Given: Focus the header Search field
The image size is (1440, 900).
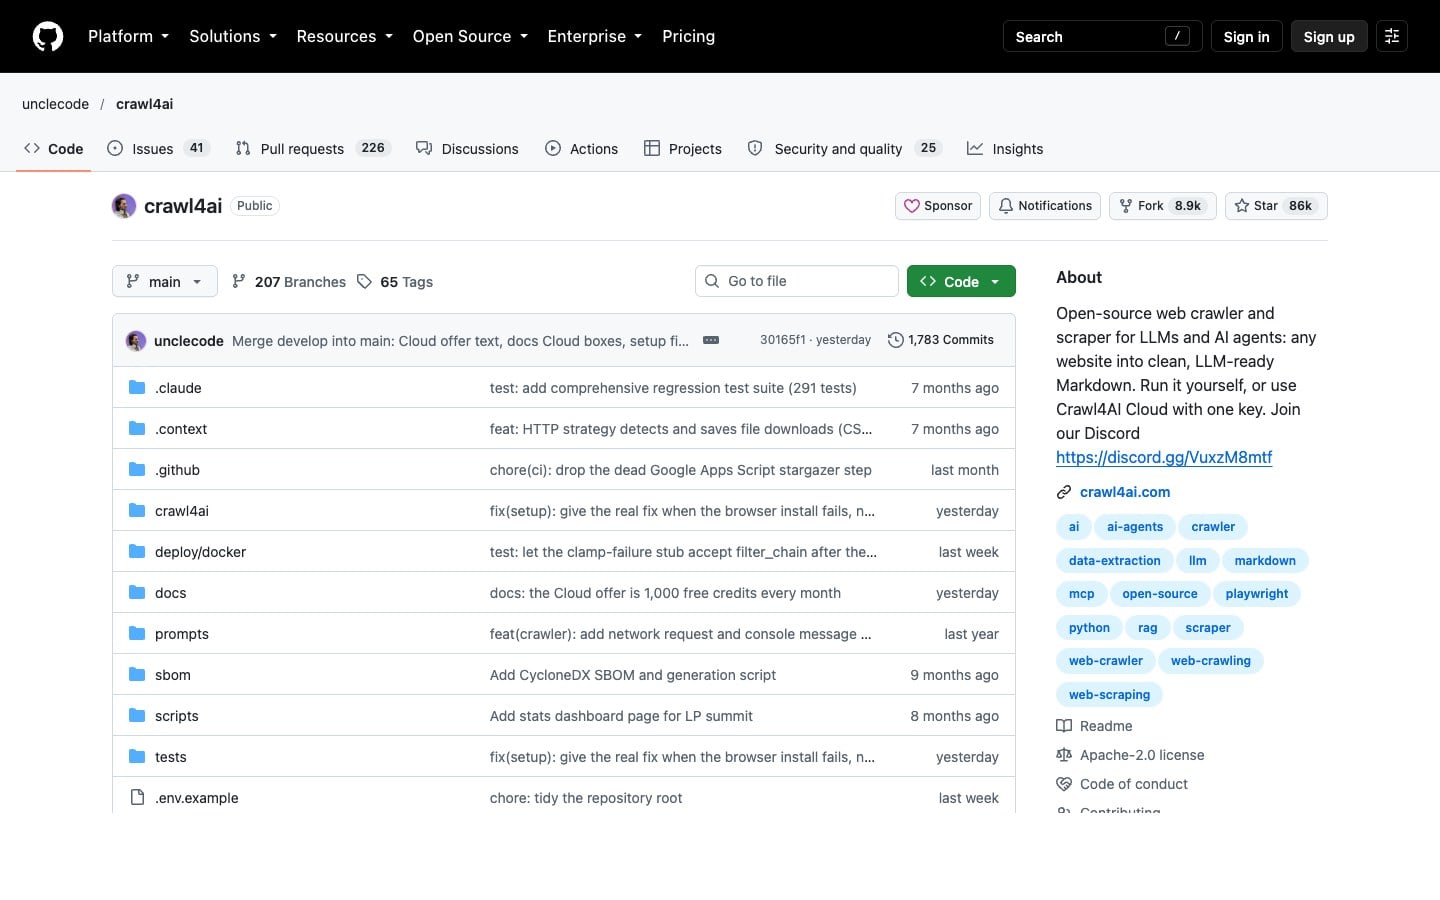Looking at the screenshot, I should (x=1102, y=36).
